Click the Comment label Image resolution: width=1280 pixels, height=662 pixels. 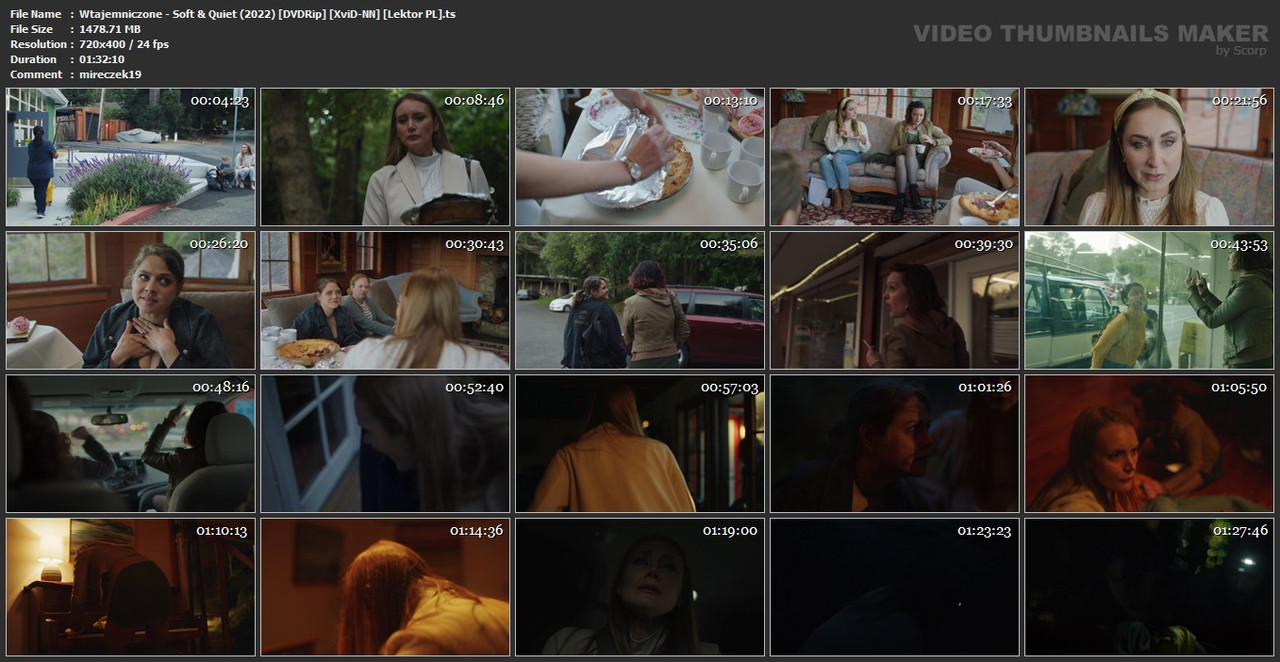(36, 74)
